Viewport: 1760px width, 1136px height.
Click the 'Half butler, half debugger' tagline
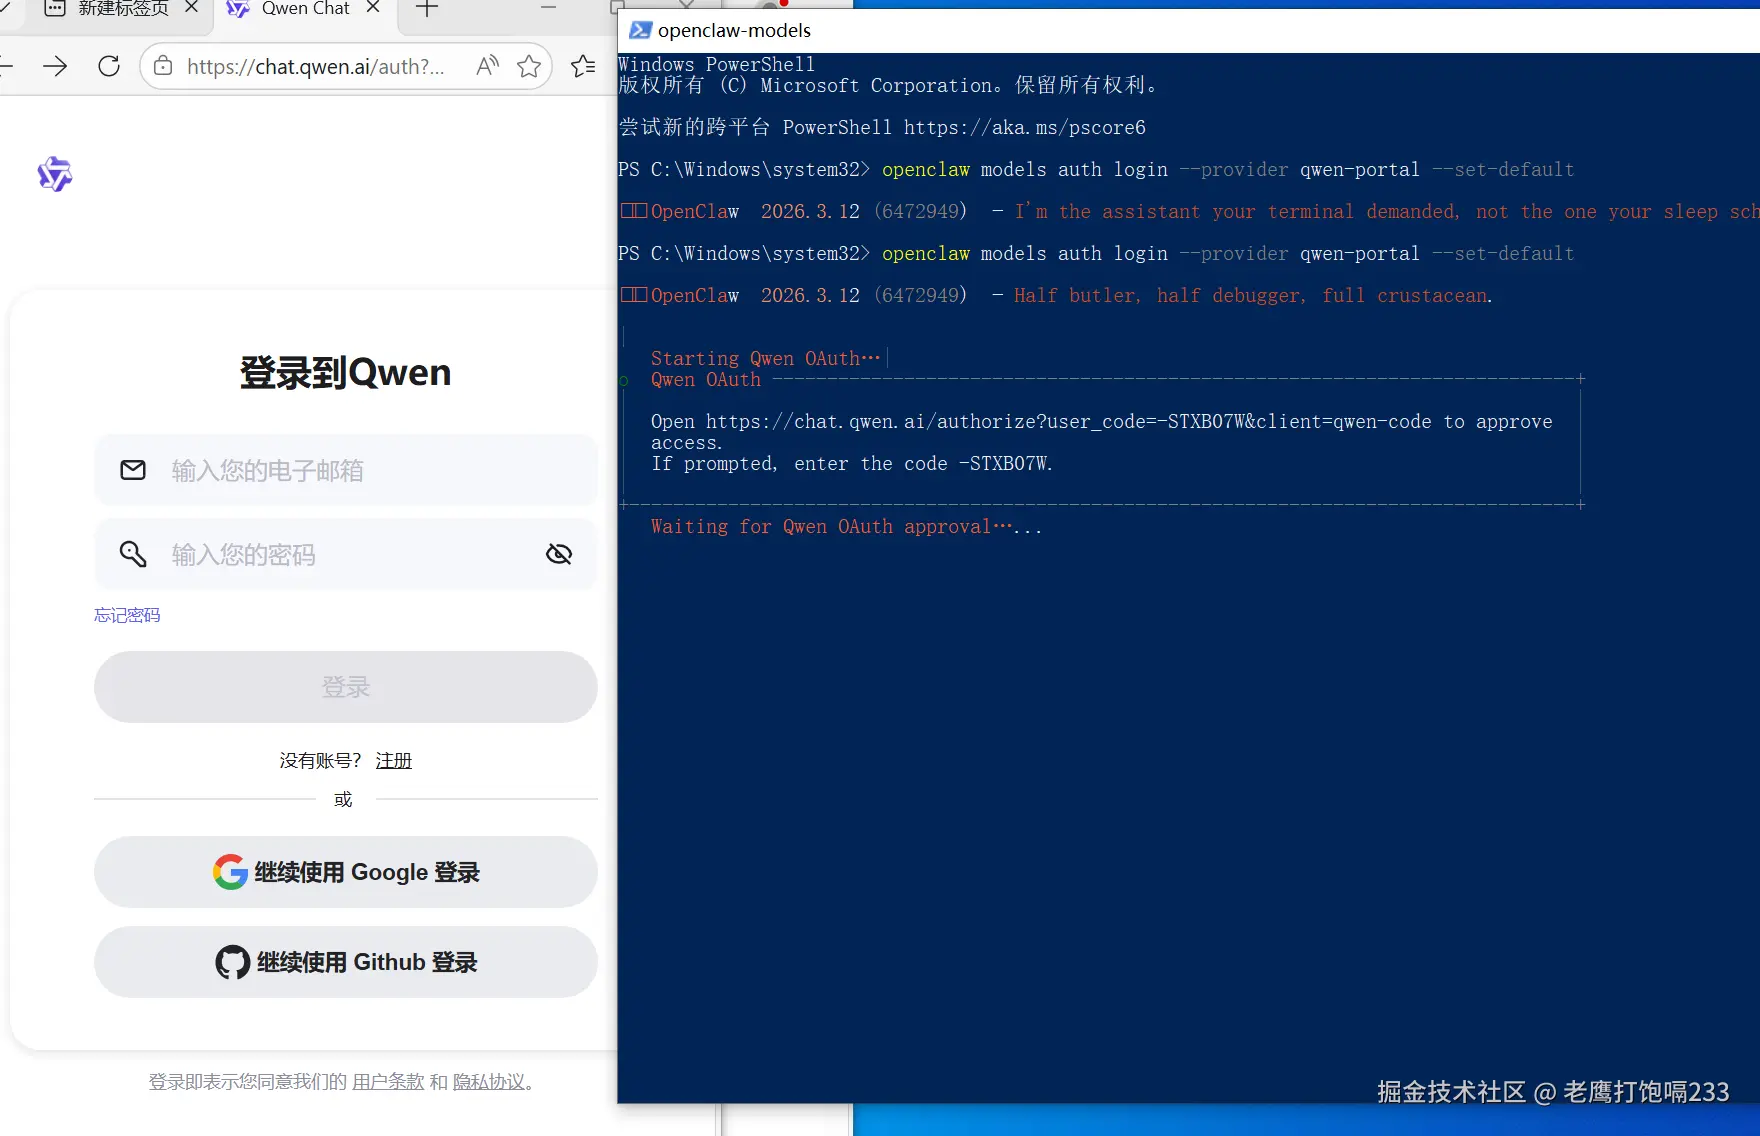(1253, 296)
